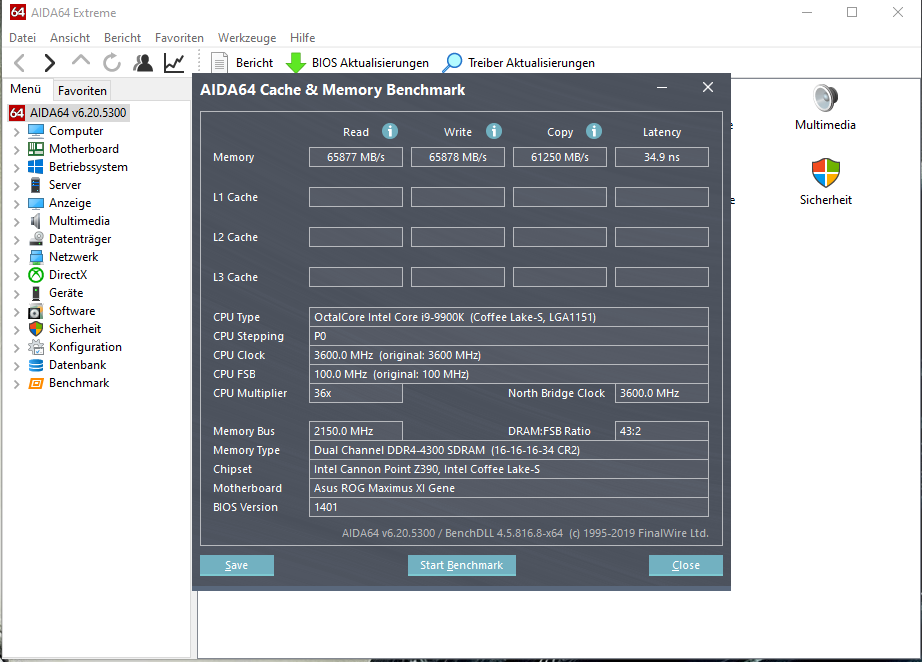The width and height of the screenshot is (922, 662).
Task: Expand the Multimedia tree node
Action: 16,222
